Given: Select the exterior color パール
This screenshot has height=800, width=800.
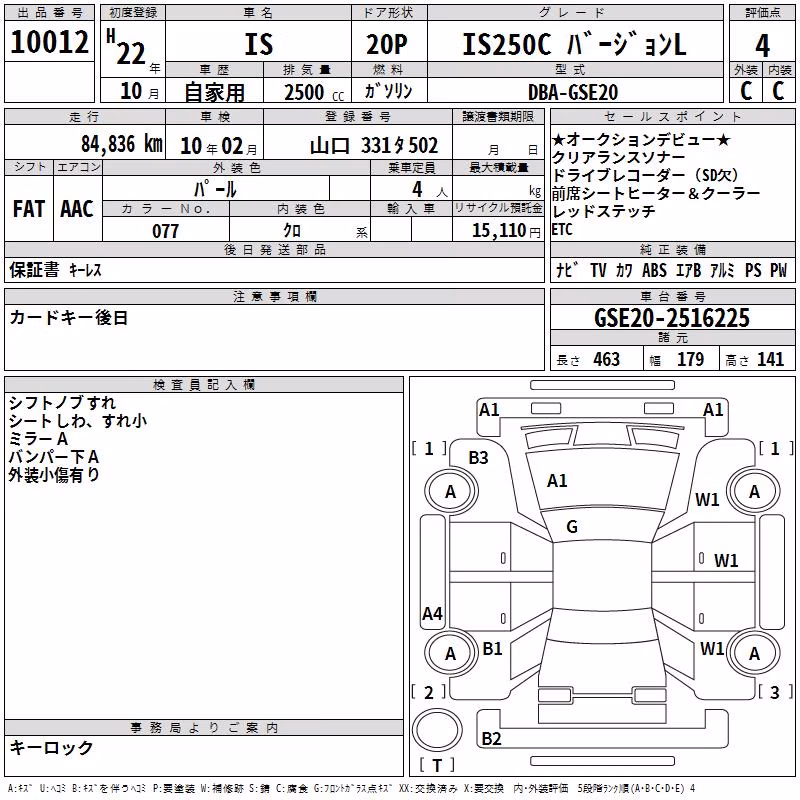Looking at the screenshot, I should [215, 189].
